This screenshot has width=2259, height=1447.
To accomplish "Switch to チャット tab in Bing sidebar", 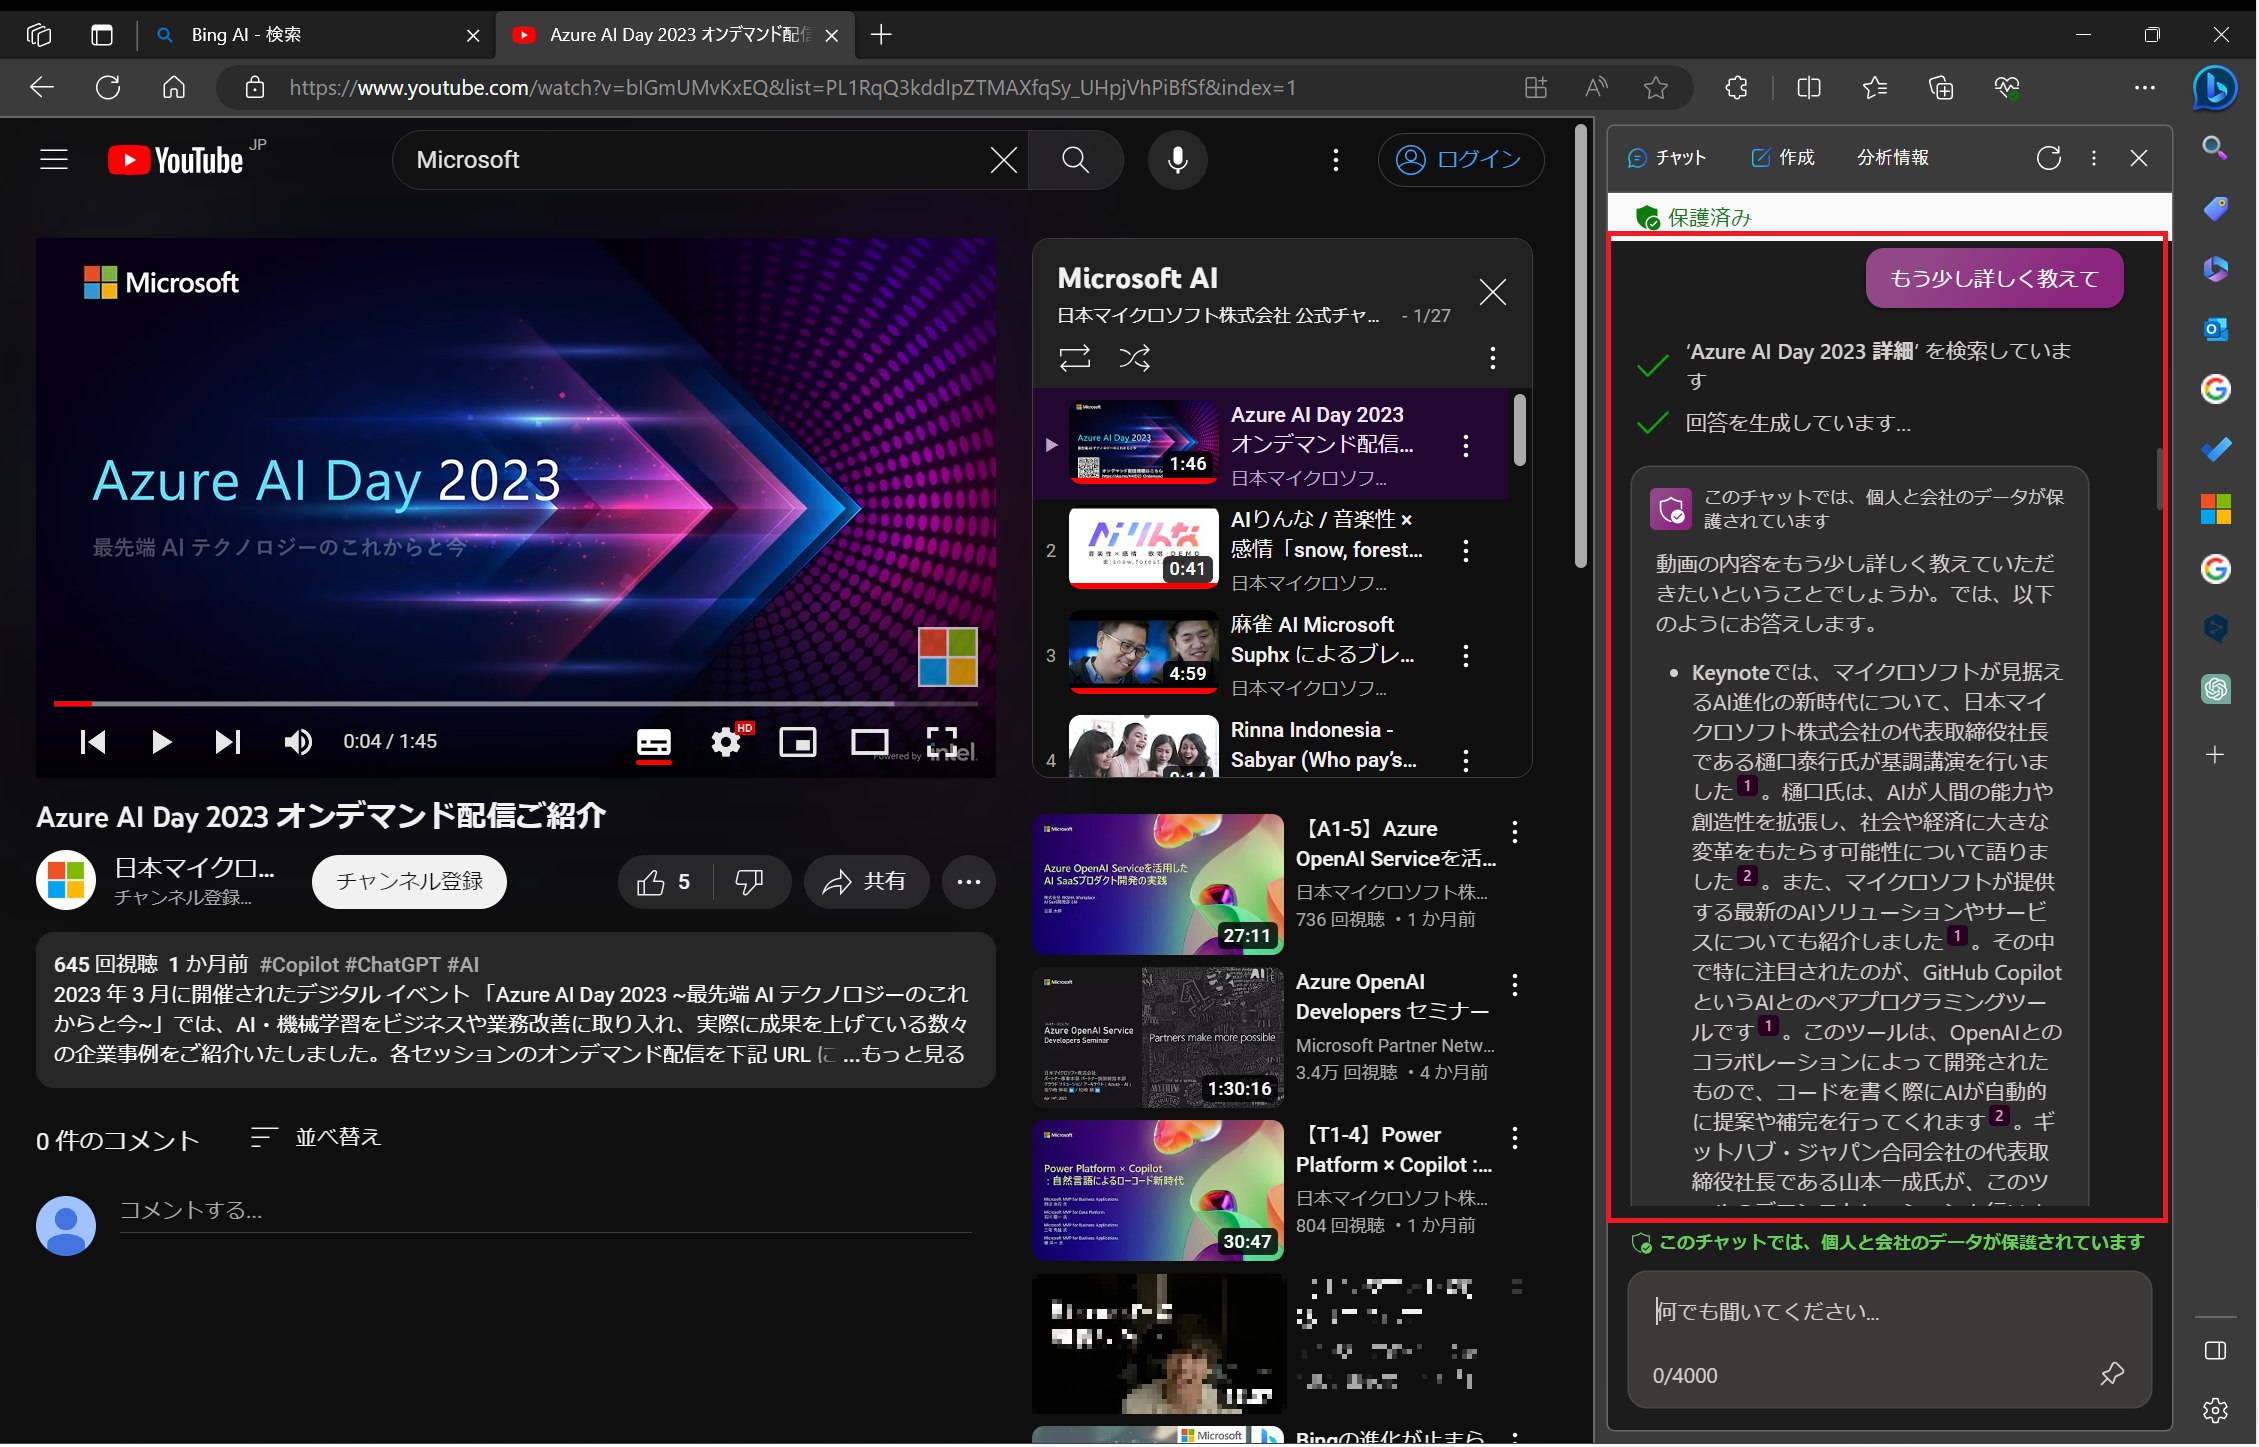I will 1666,158.
